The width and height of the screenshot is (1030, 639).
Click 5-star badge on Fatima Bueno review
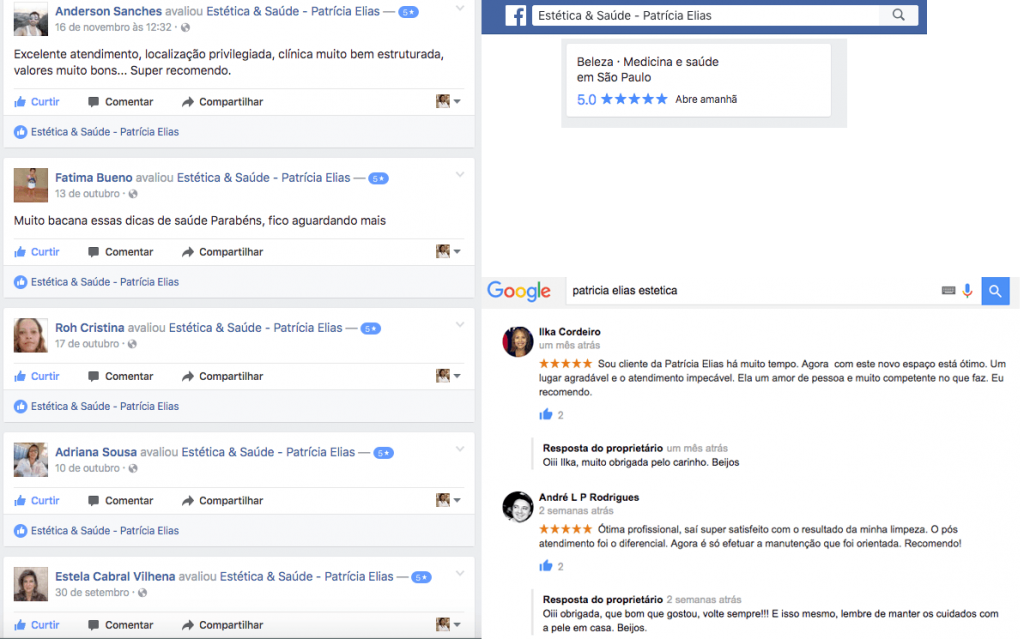[378, 179]
